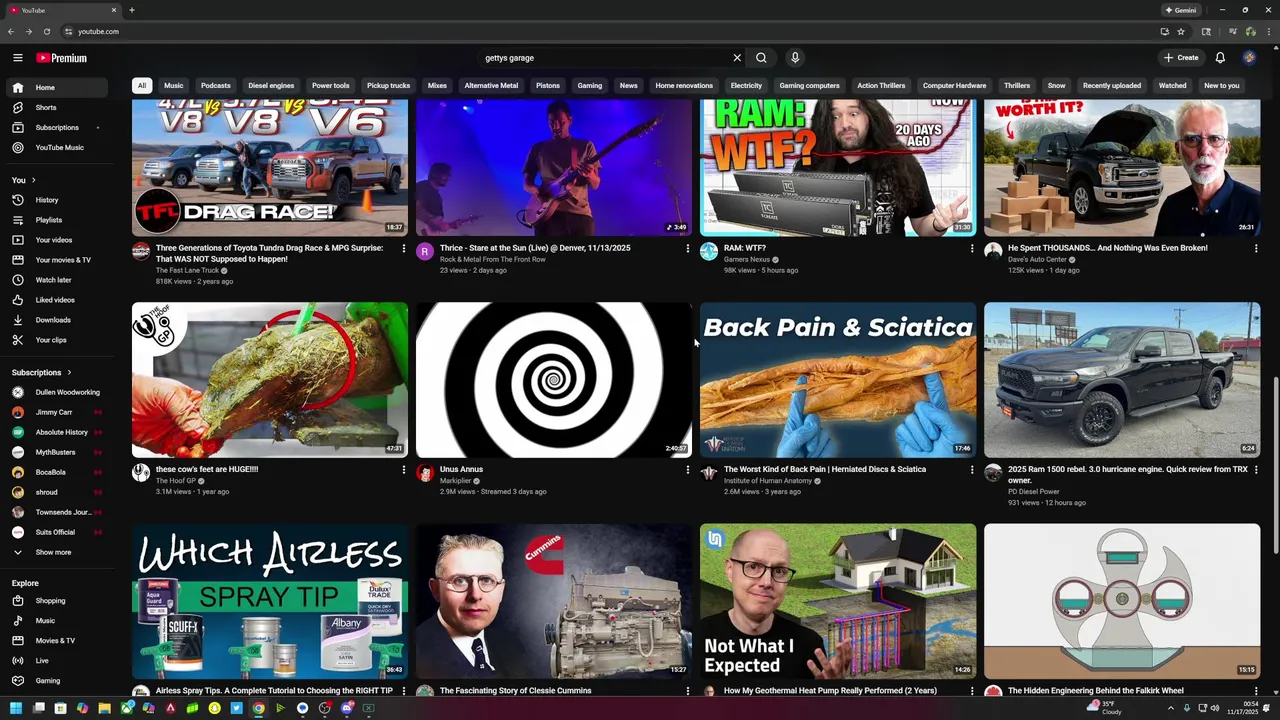Open options menu for RAM: WTF? video
1280x720 pixels.
pyautogui.click(x=972, y=248)
